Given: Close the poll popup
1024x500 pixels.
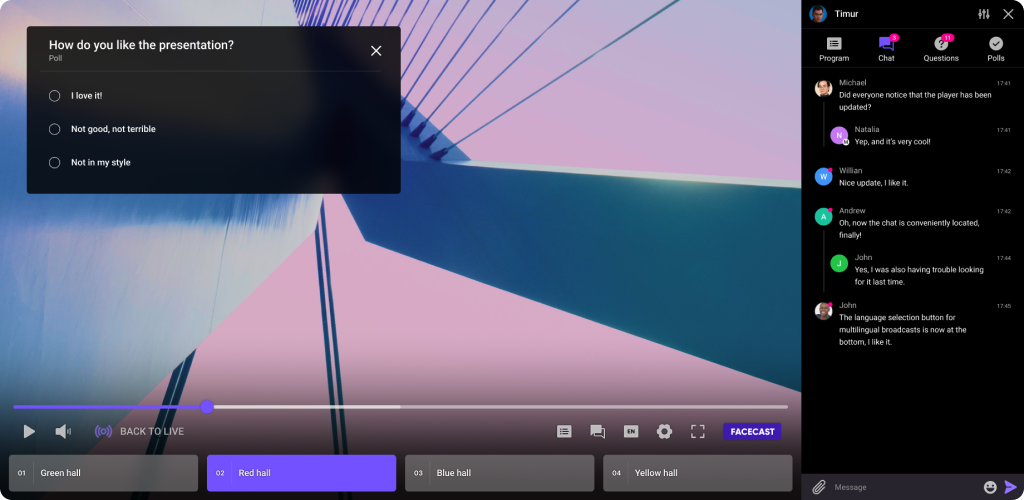Looking at the screenshot, I should (x=376, y=51).
